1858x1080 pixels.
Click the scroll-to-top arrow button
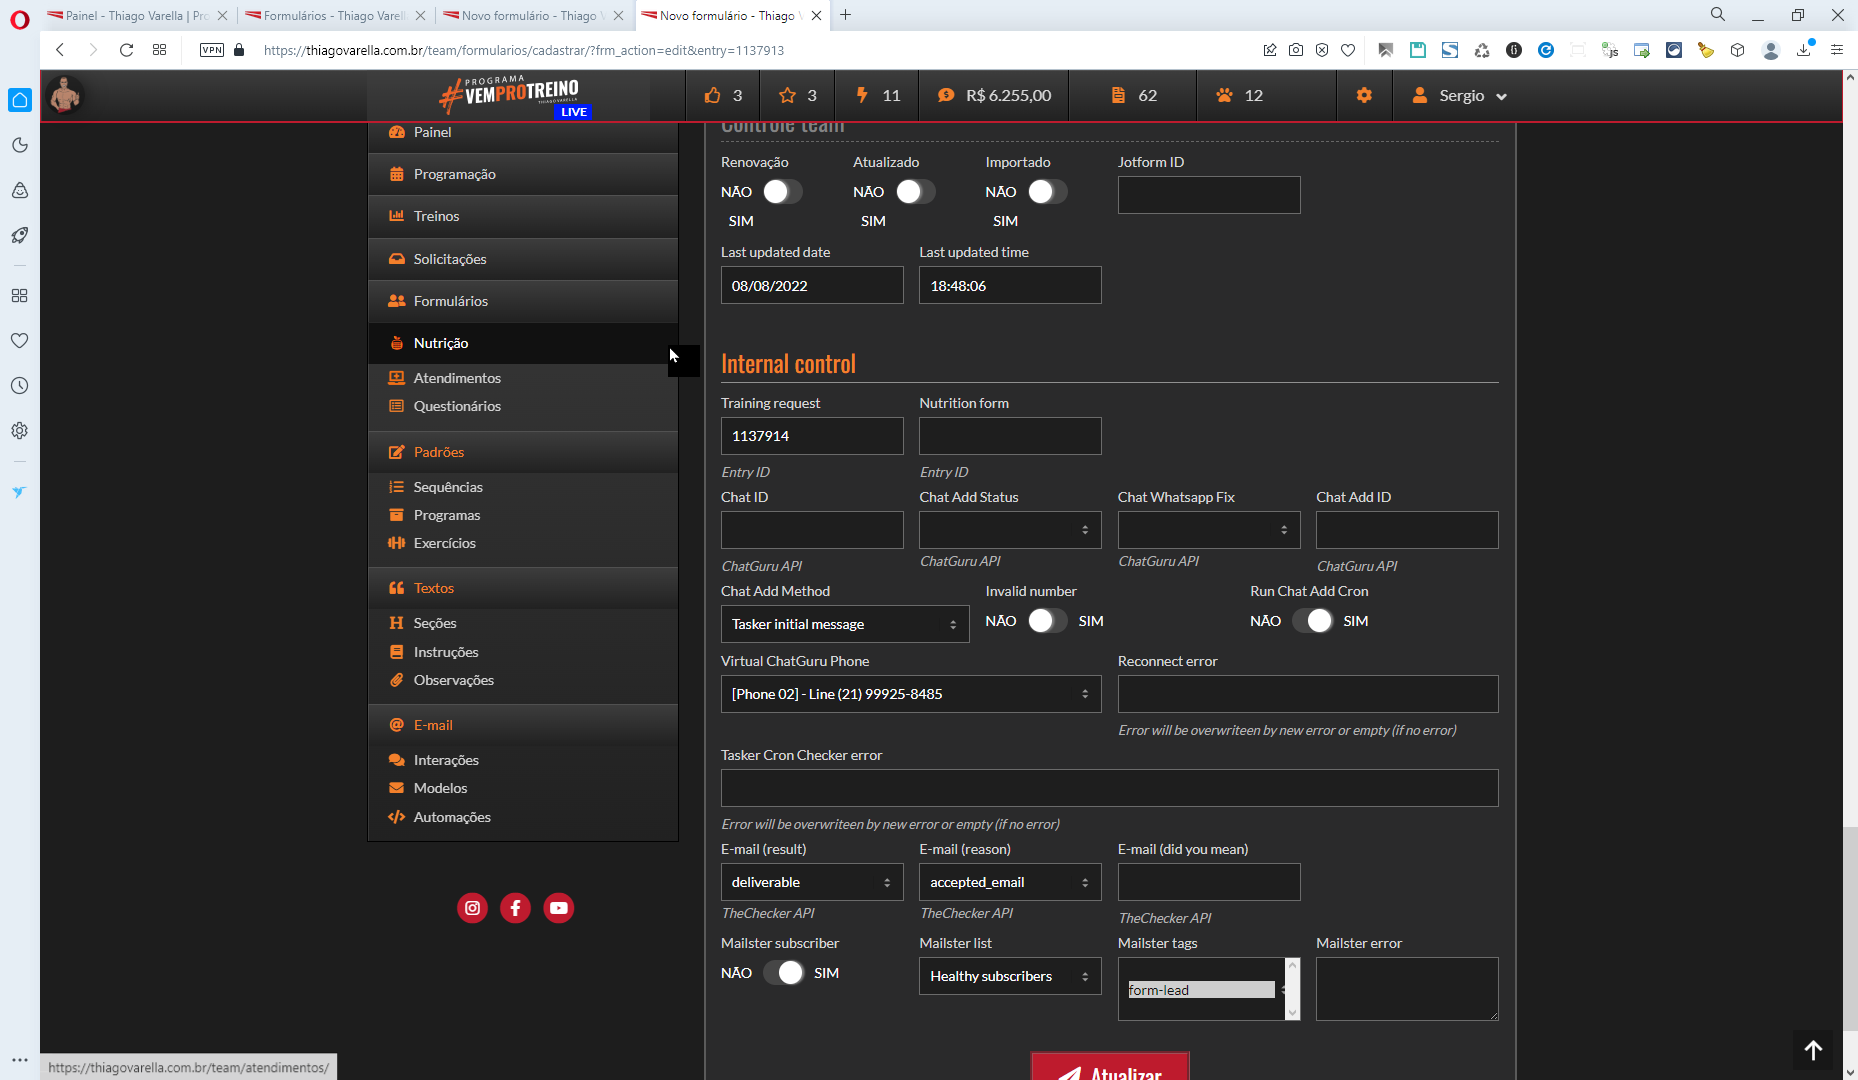[x=1813, y=1050]
